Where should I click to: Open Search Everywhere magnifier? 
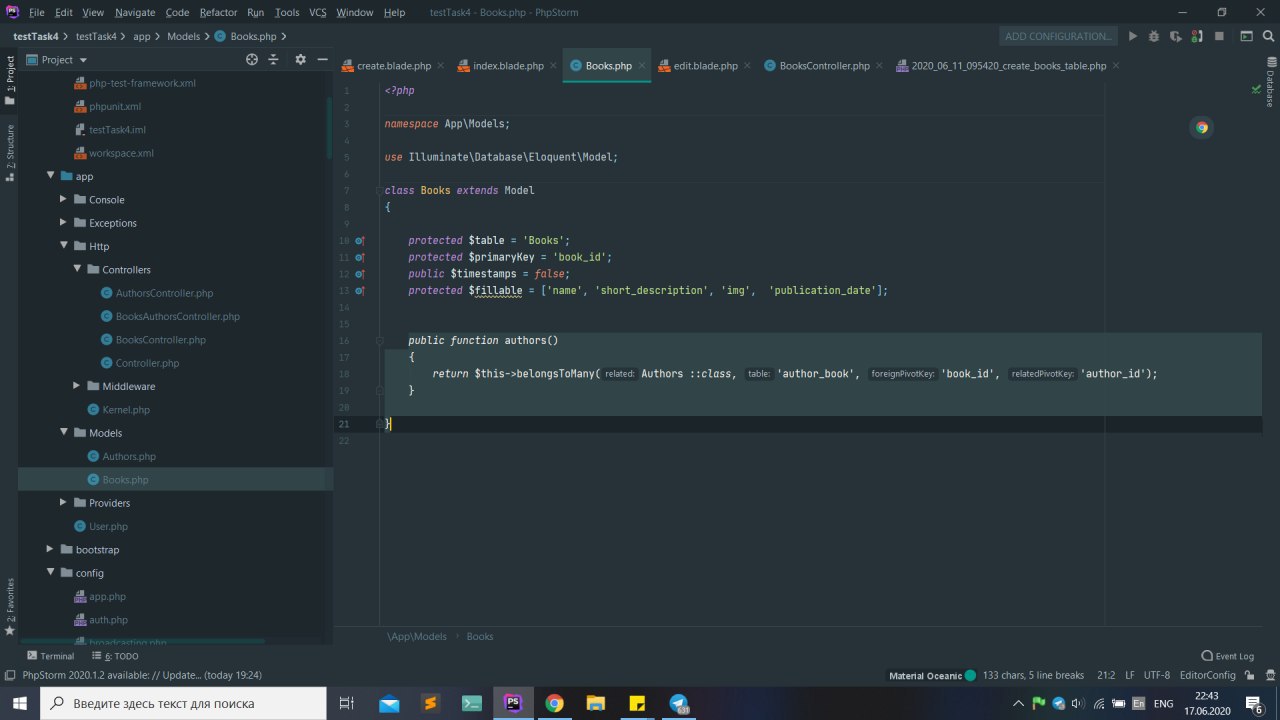tap(1268, 36)
